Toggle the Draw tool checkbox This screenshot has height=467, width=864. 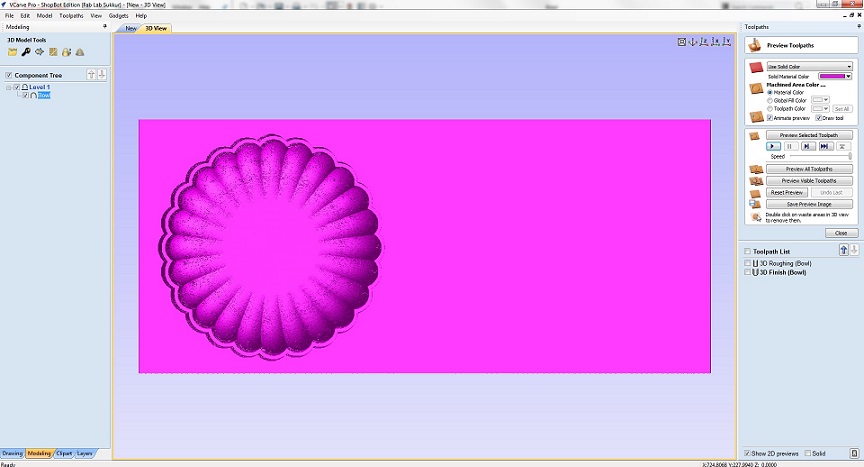click(818, 118)
